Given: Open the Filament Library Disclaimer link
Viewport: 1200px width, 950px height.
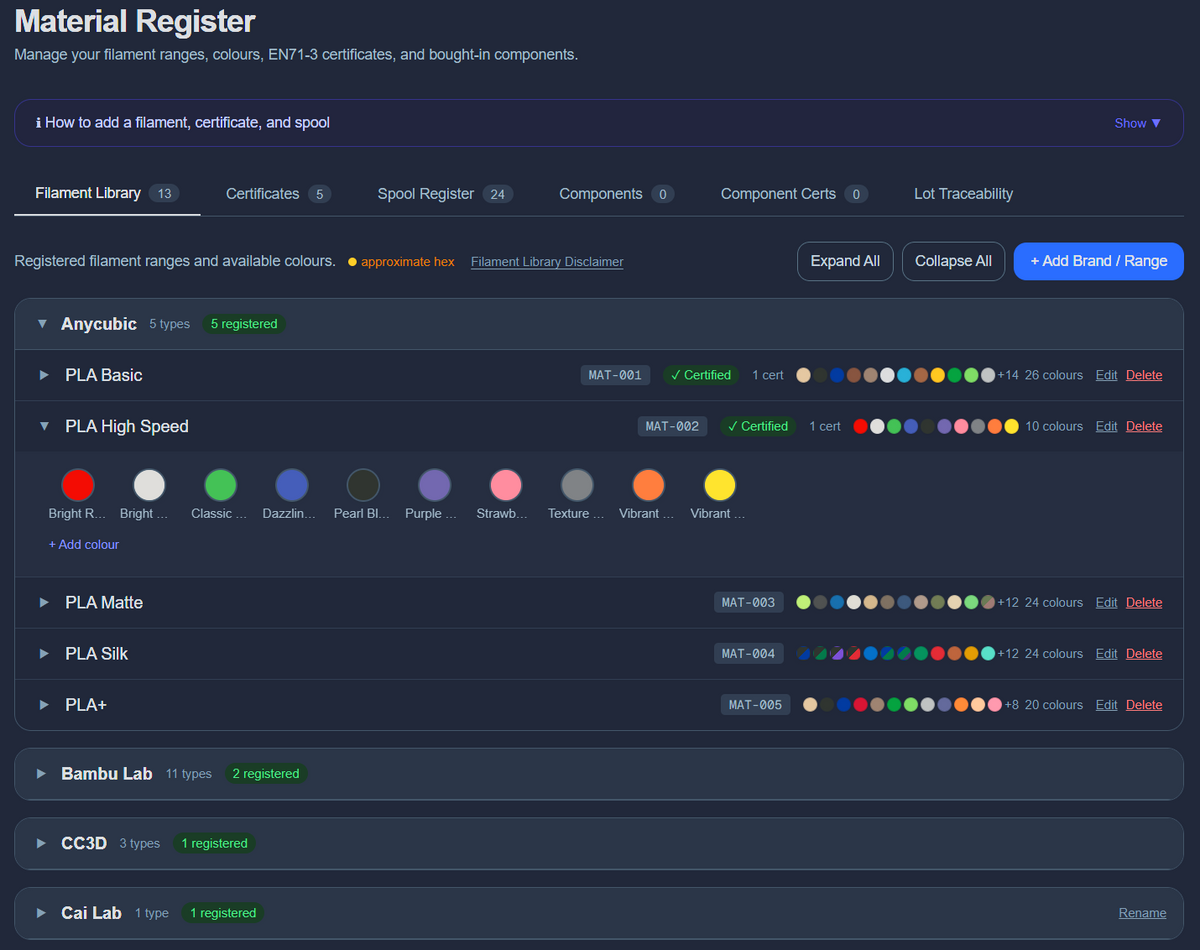Looking at the screenshot, I should (x=547, y=262).
